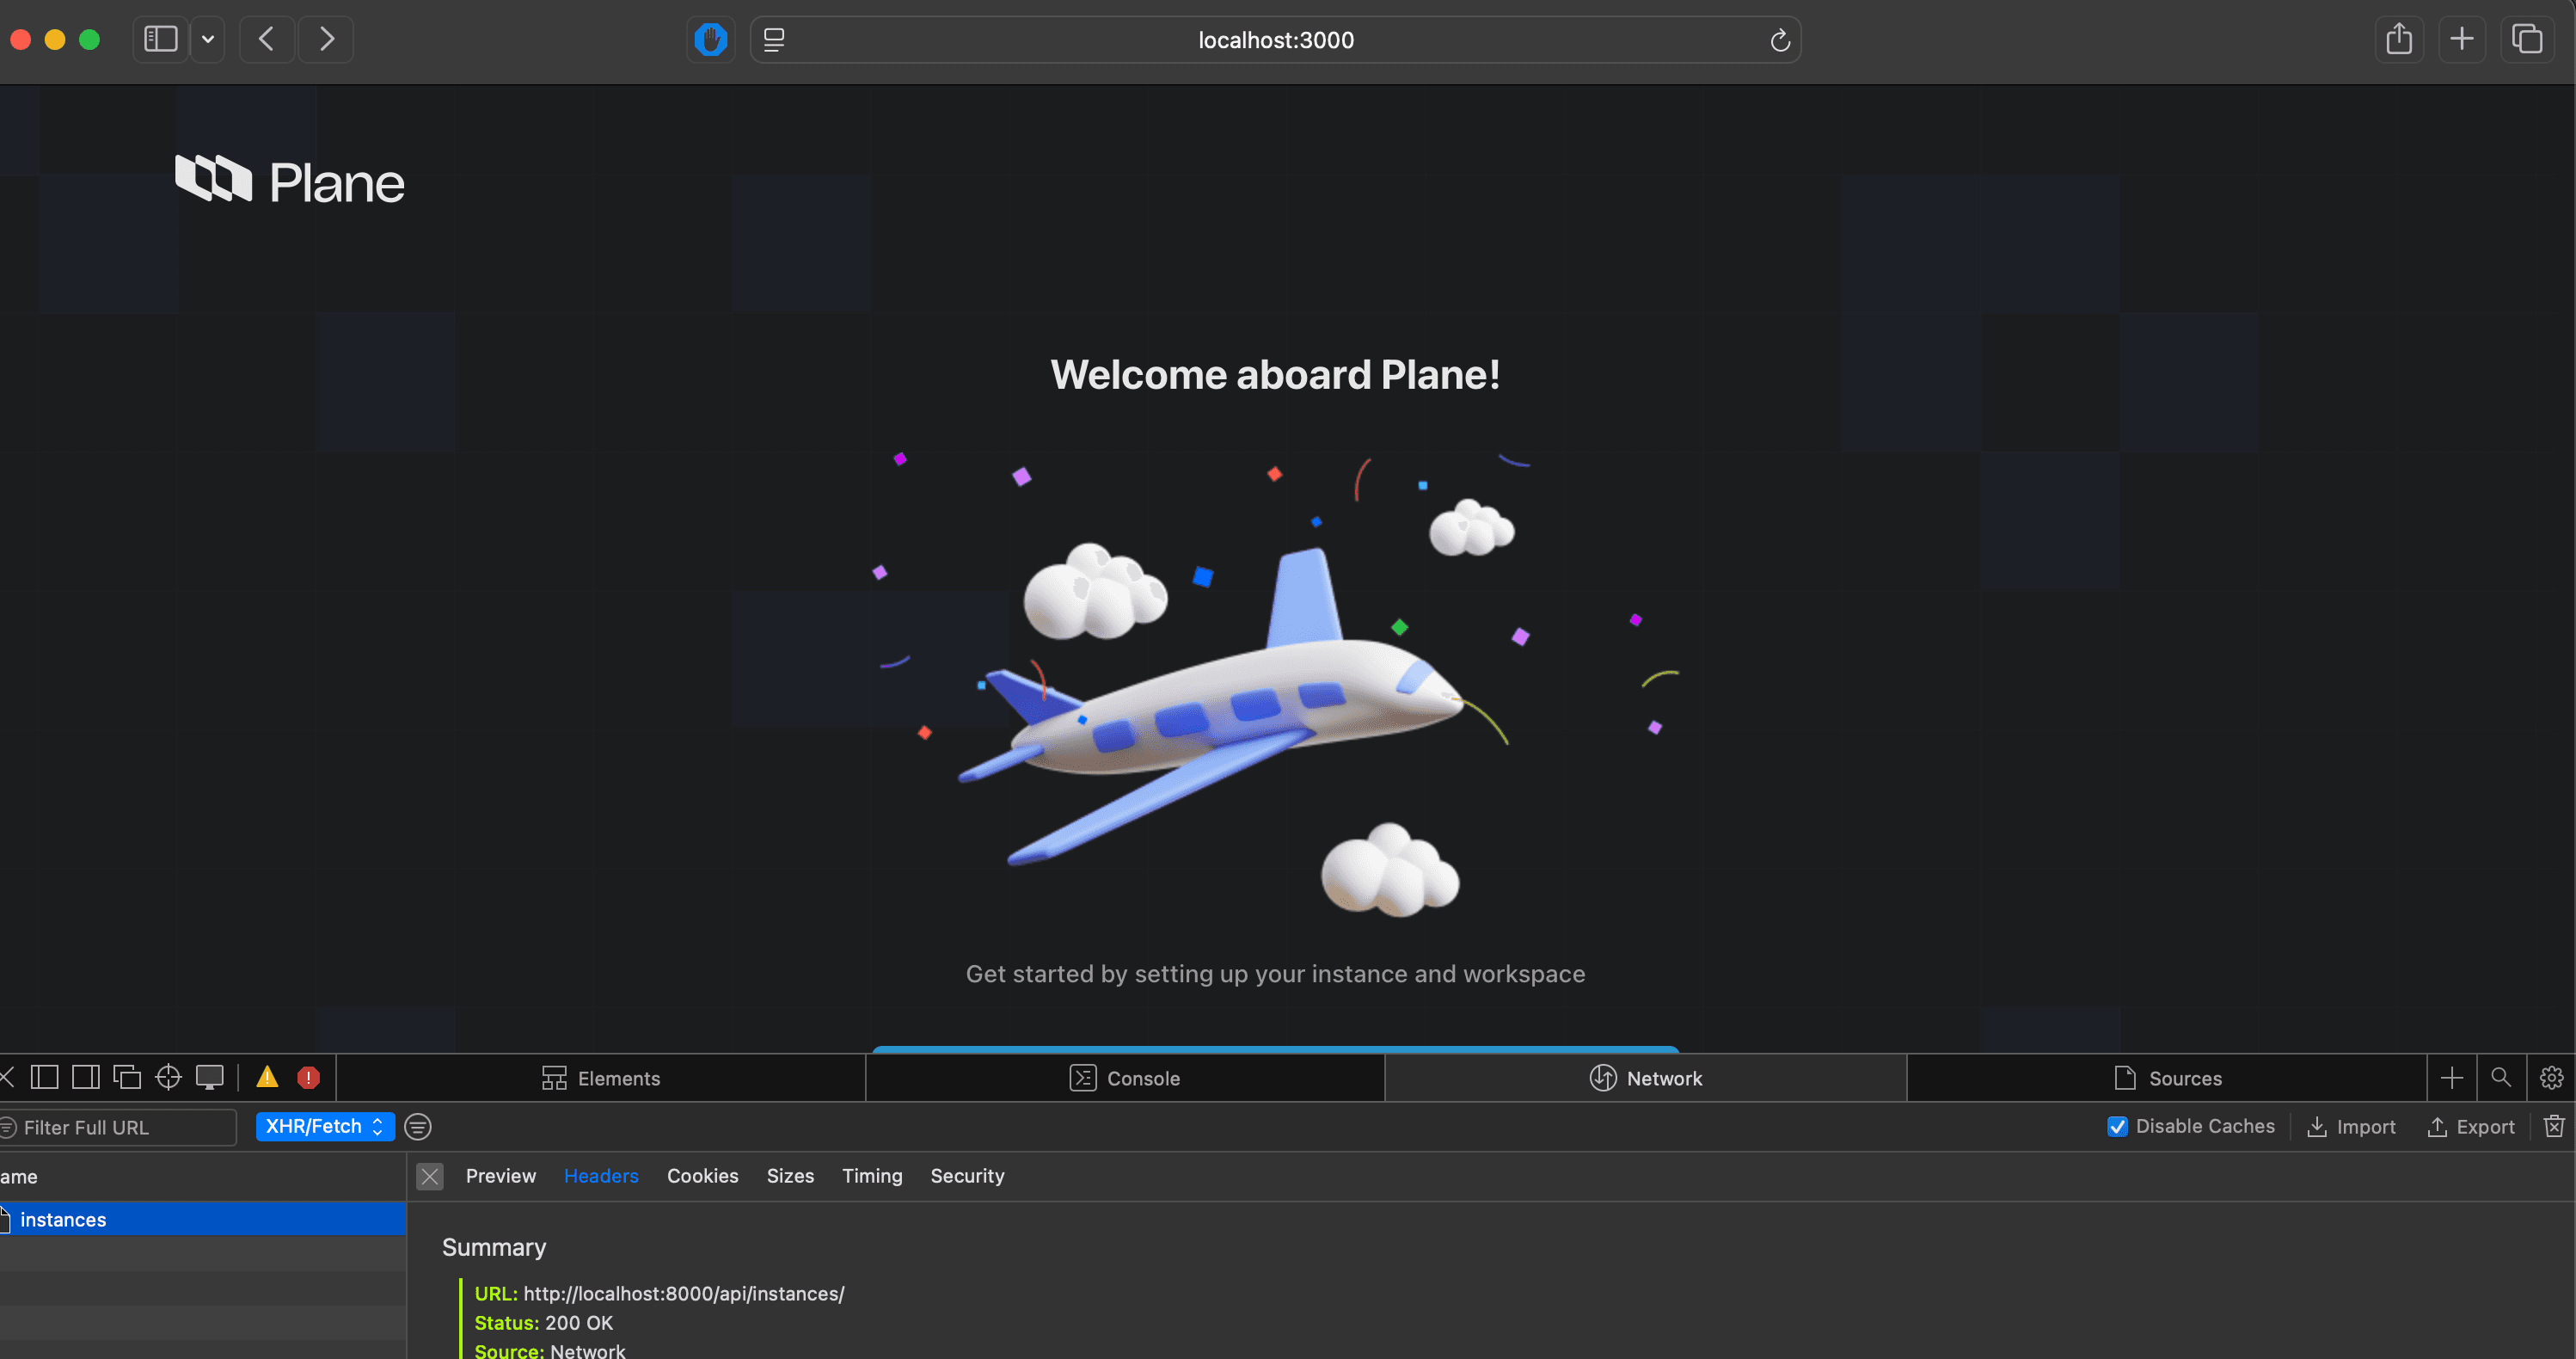Click the Export button
This screenshot has width=2576, height=1359.
pyautogui.click(x=2470, y=1127)
